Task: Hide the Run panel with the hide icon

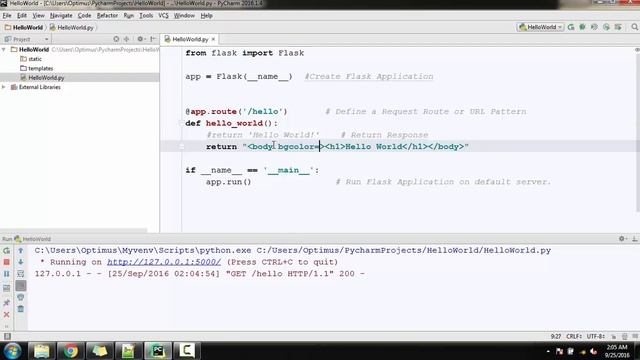Action: (635, 239)
